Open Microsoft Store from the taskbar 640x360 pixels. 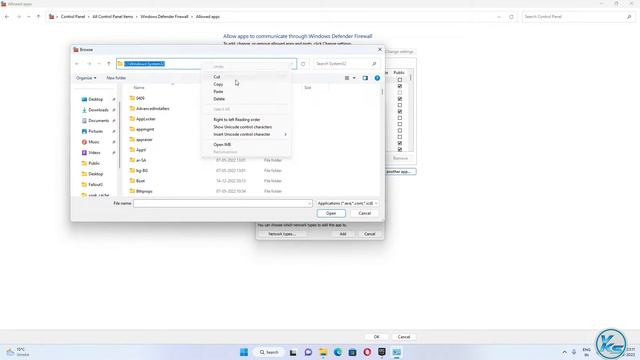[x=352, y=352]
